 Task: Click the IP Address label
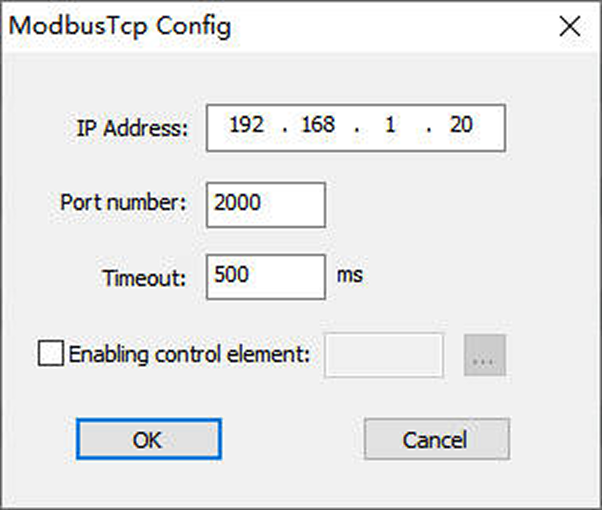tap(132, 129)
